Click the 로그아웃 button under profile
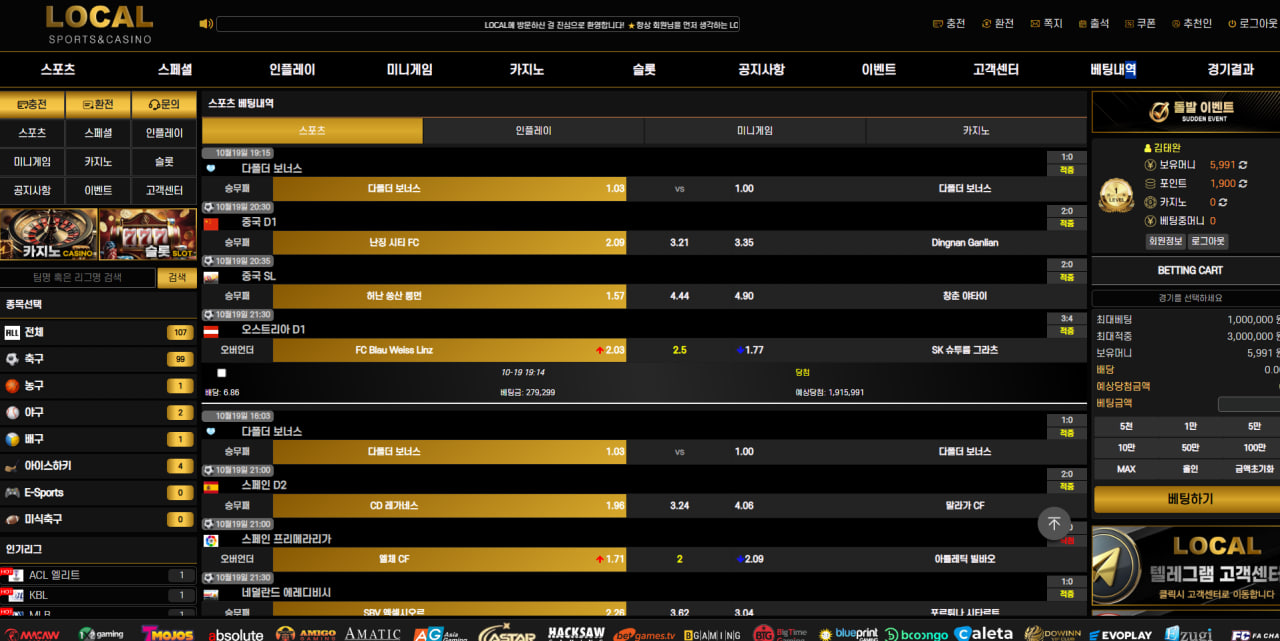The image size is (1280, 641). 1208,241
